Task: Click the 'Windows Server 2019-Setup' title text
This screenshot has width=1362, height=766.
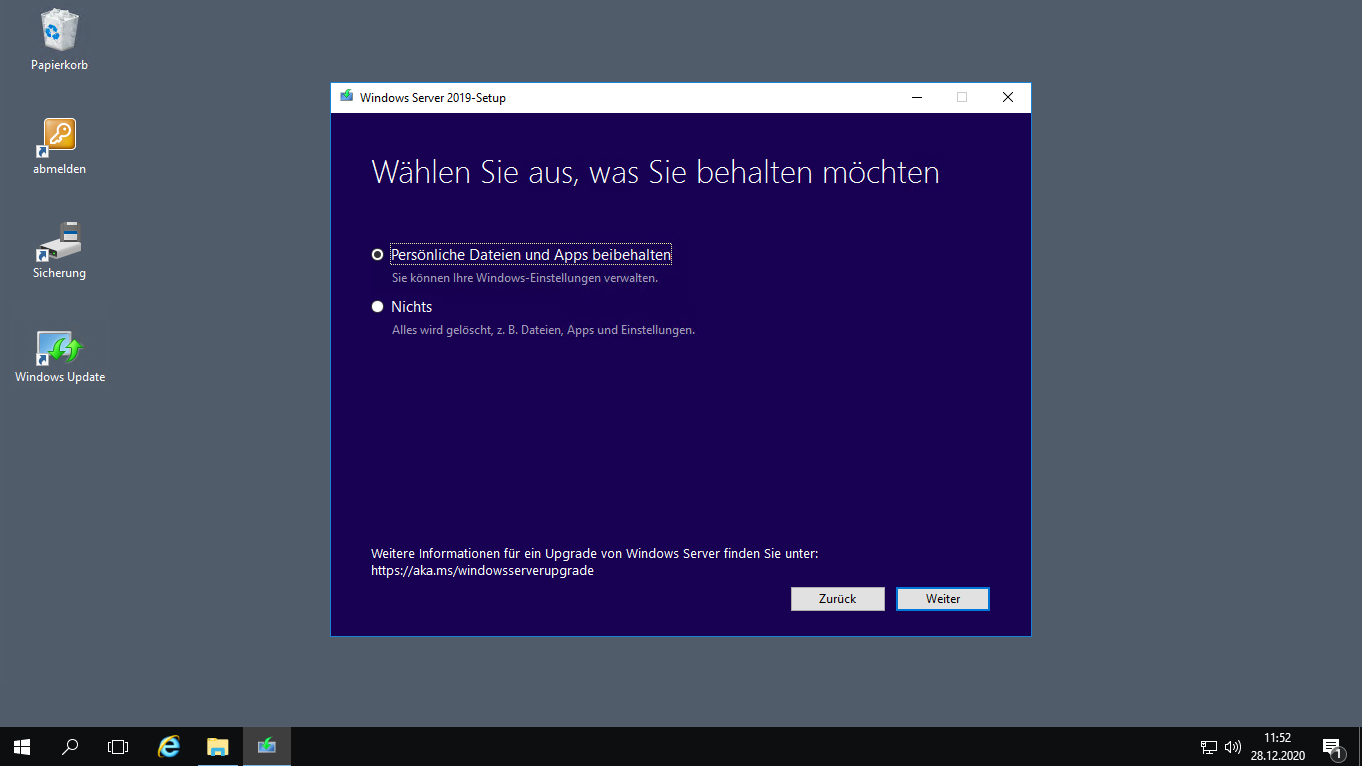Action: [x=433, y=98]
